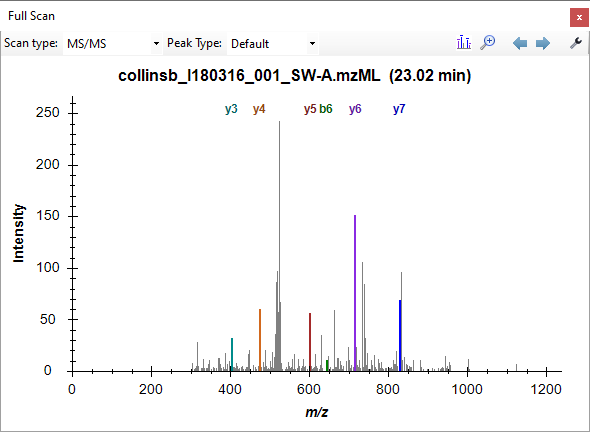Open the Scan type dropdown arrow
Screen dimensions: 590x432
[157, 44]
